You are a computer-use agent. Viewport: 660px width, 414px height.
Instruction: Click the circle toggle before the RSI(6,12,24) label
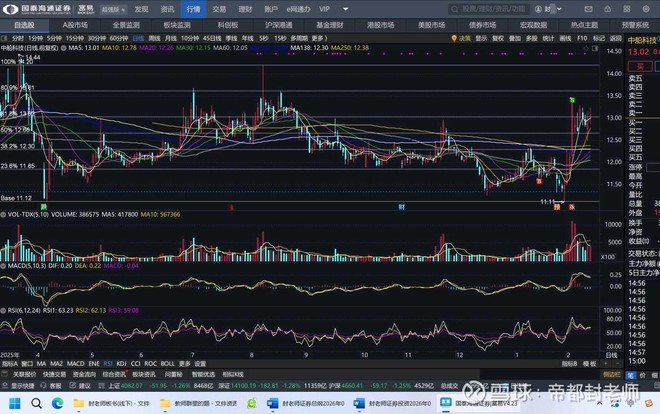pyautogui.click(x=3, y=310)
